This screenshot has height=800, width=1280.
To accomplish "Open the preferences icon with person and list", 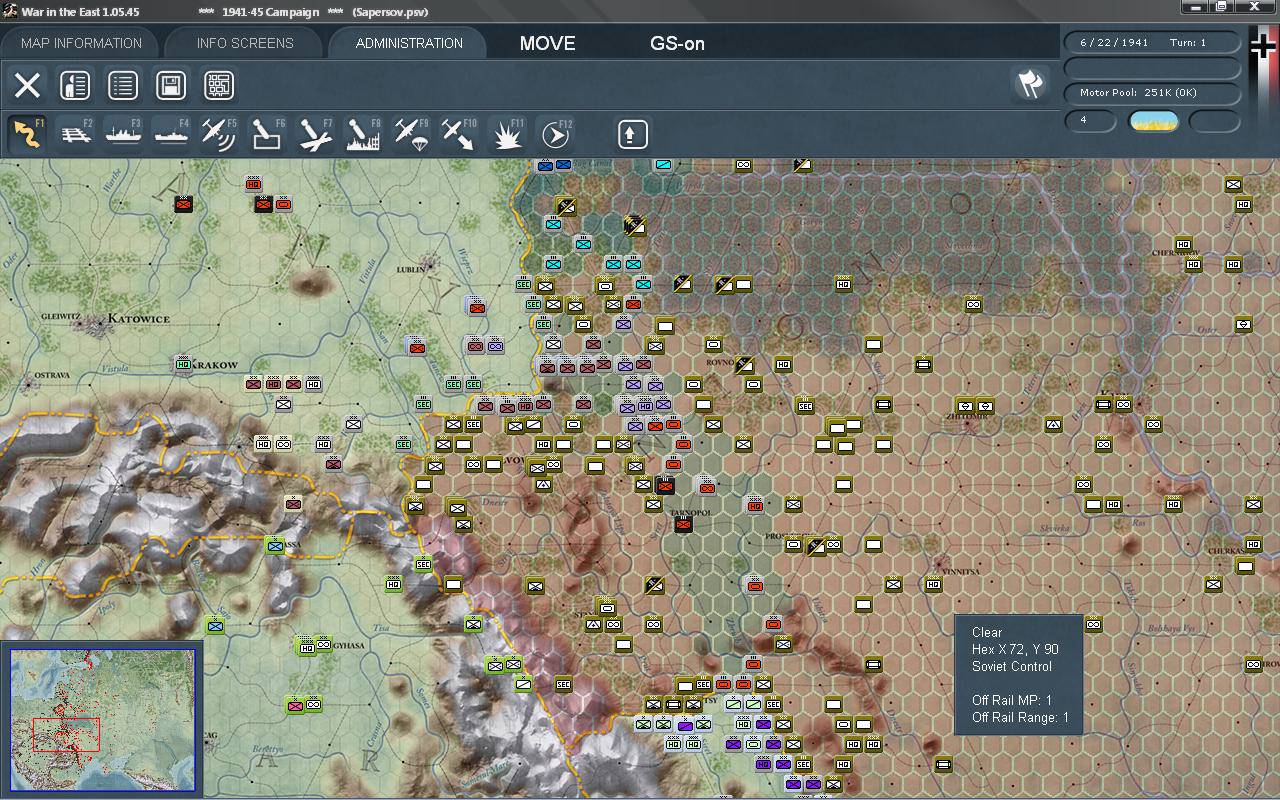I will point(75,85).
